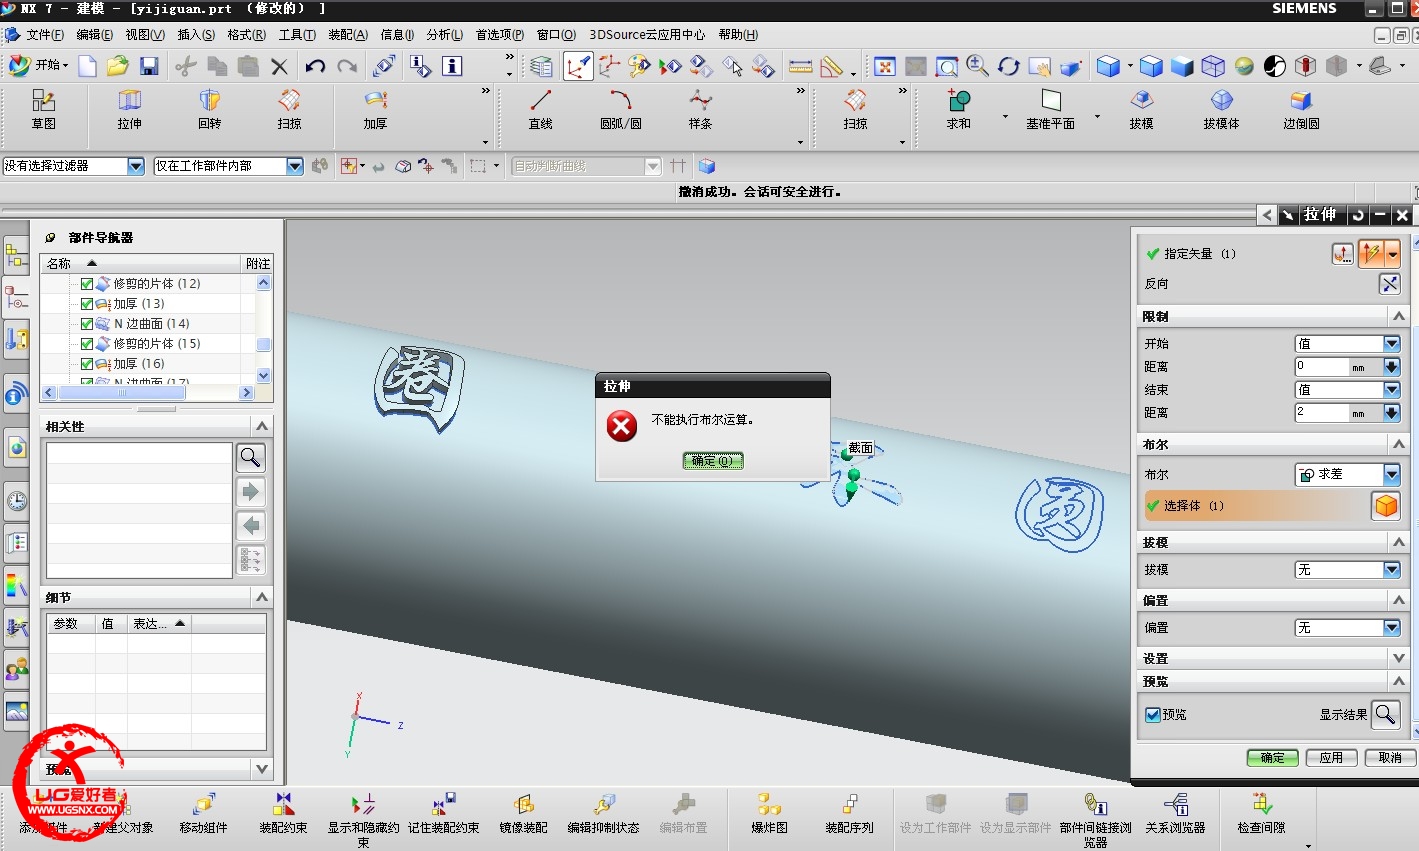Collapse the 限制 limits section

click(1398, 316)
